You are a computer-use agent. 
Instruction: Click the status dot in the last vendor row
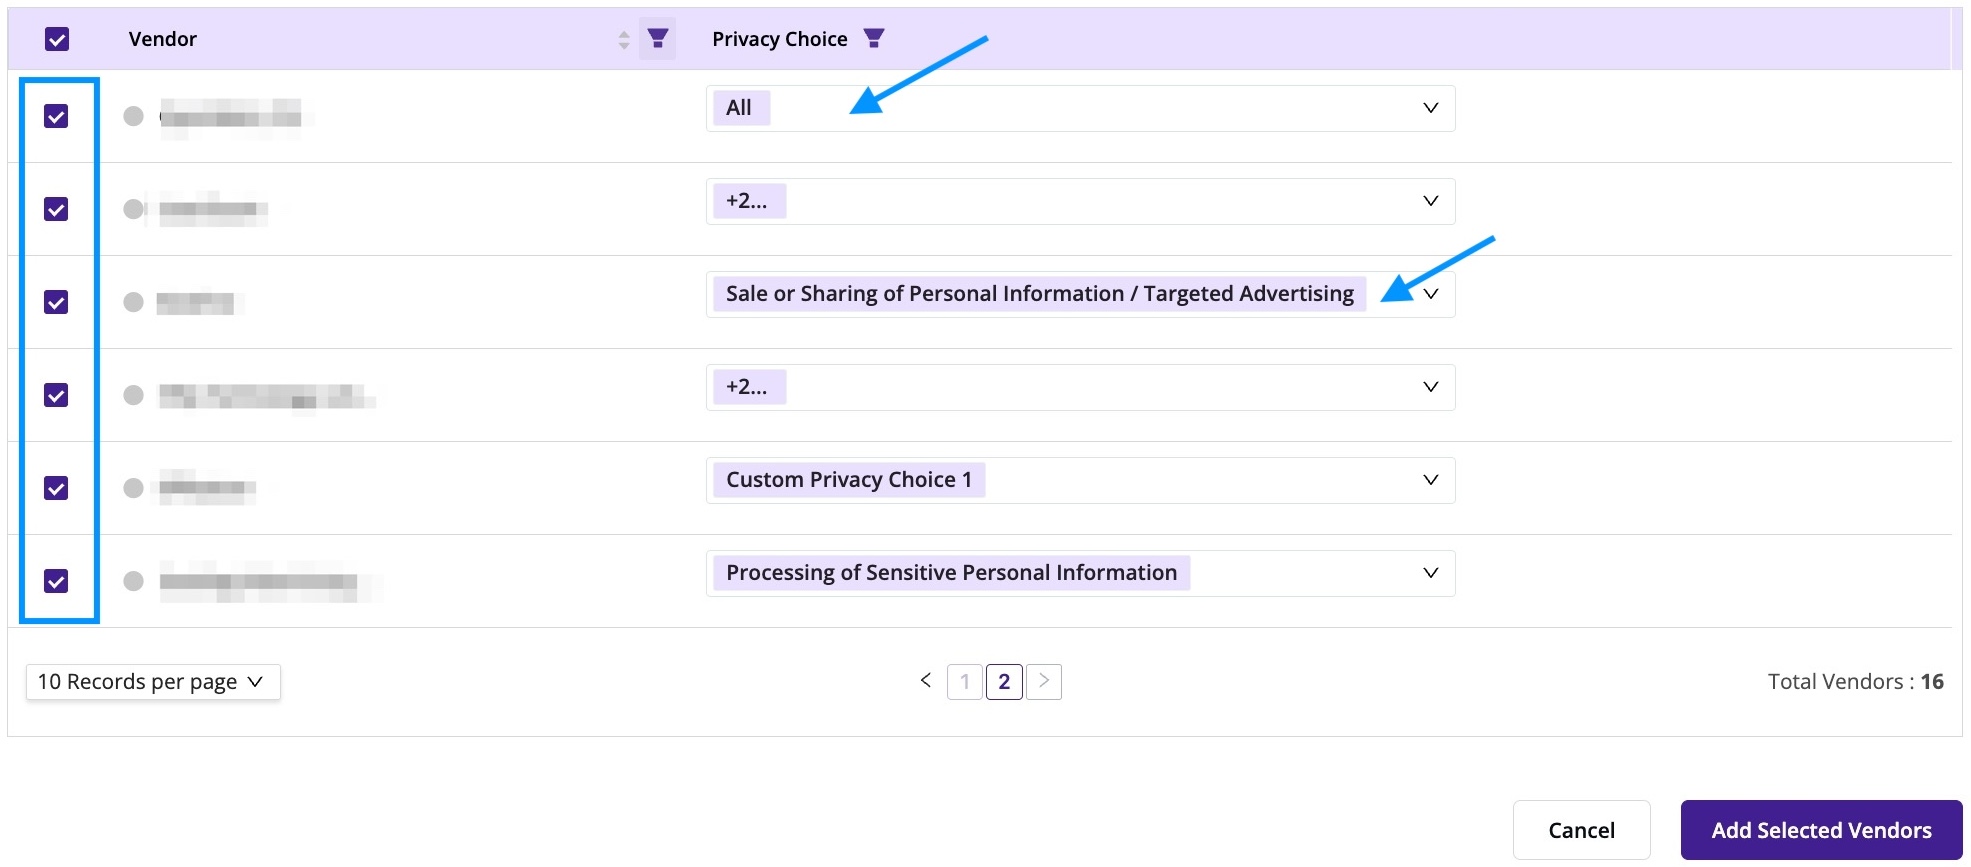point(133,581)
